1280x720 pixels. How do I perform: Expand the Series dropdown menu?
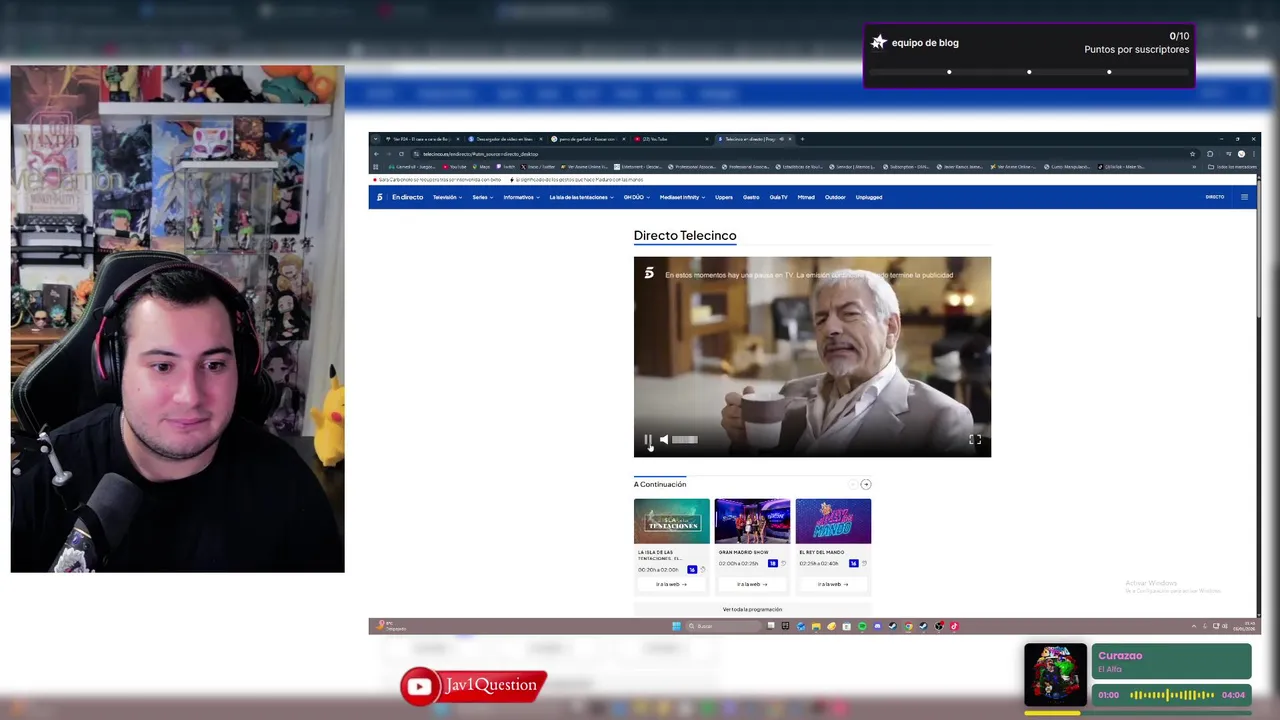coord(483,197)
